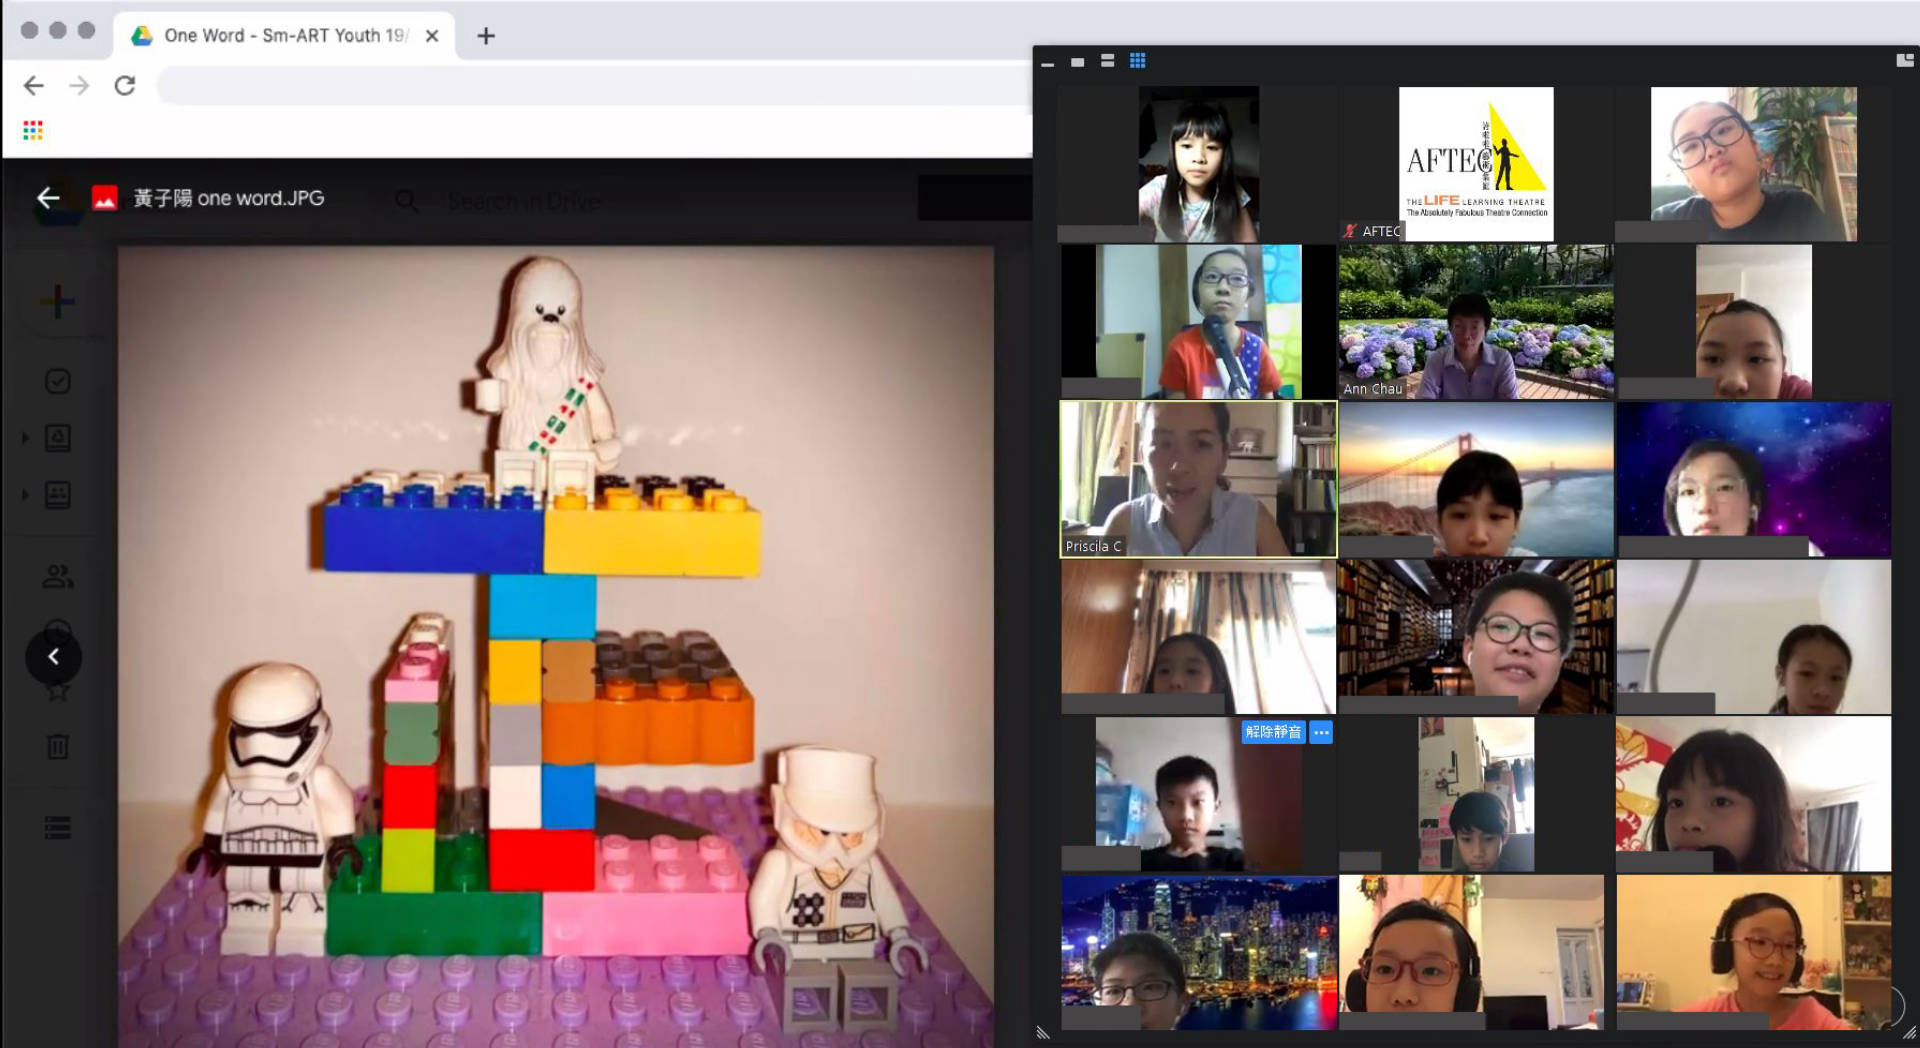Select tile with purple galaxy background

click(x=1754, y=479)
